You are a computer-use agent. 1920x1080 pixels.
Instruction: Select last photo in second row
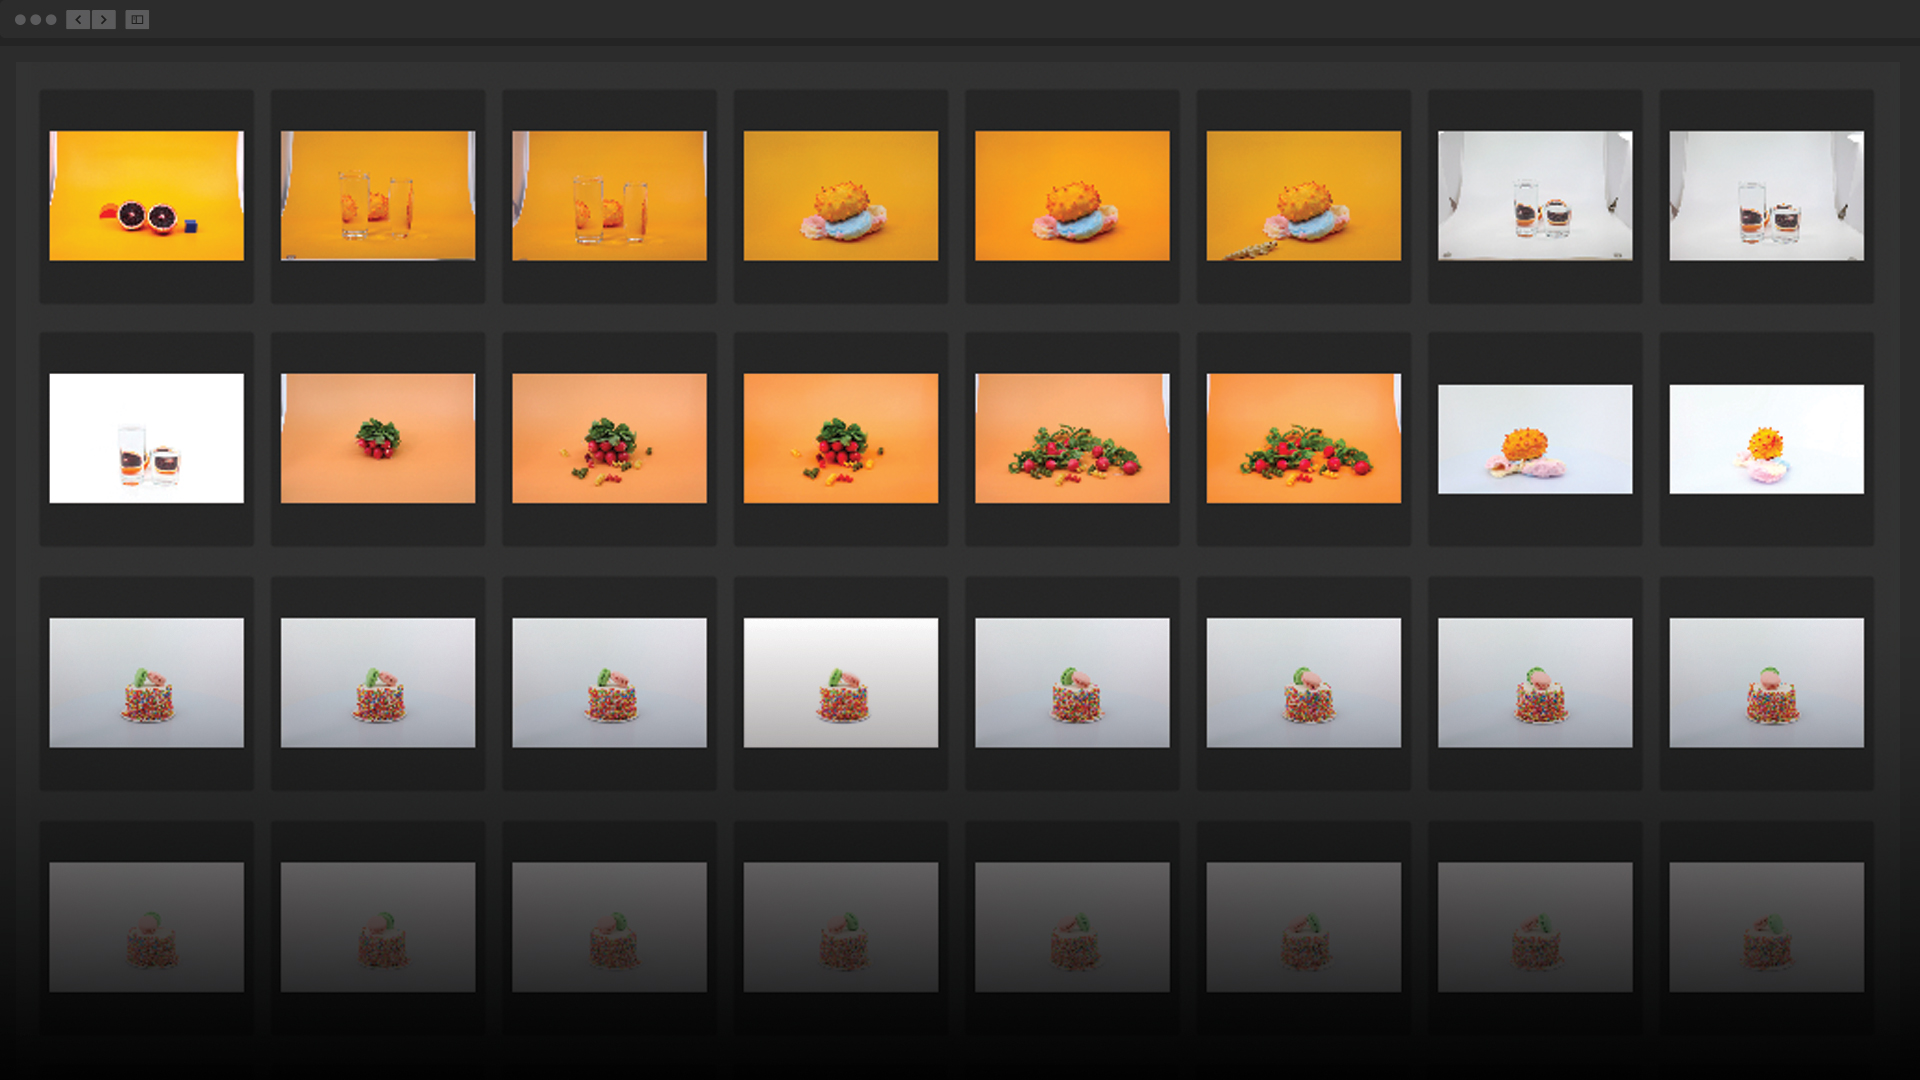pos(1766,439)
